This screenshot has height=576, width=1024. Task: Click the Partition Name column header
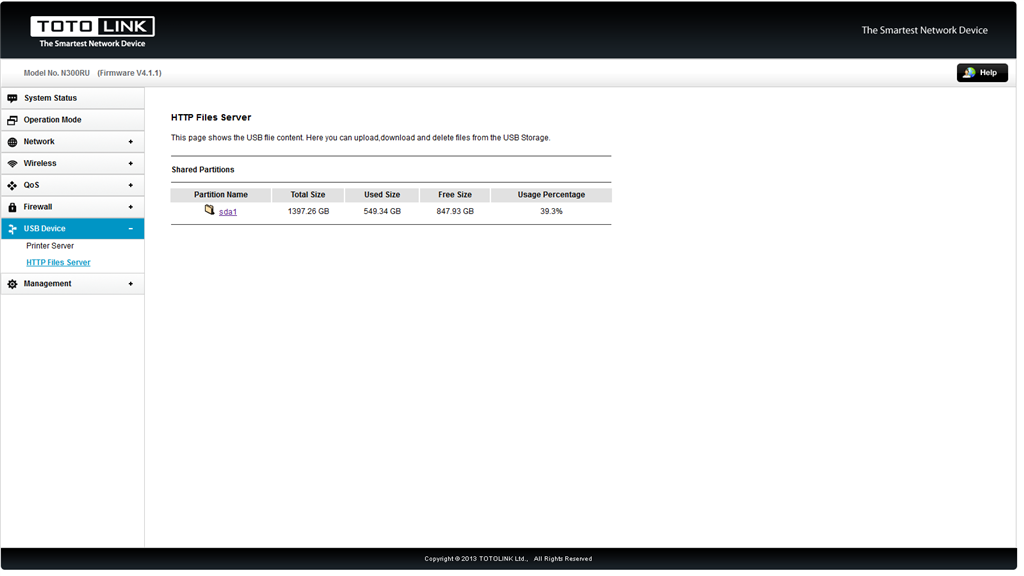tap(221, 195)
